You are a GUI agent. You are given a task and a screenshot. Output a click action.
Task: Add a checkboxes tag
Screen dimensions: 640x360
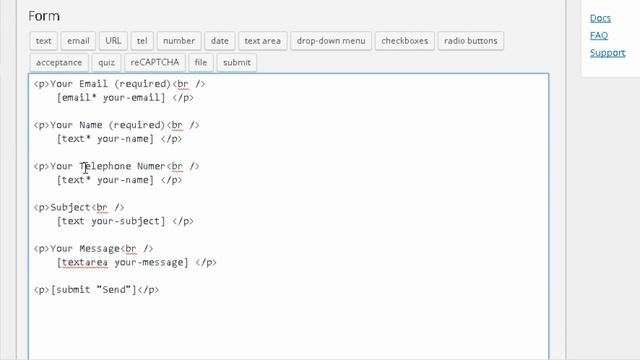pos(404,41)
